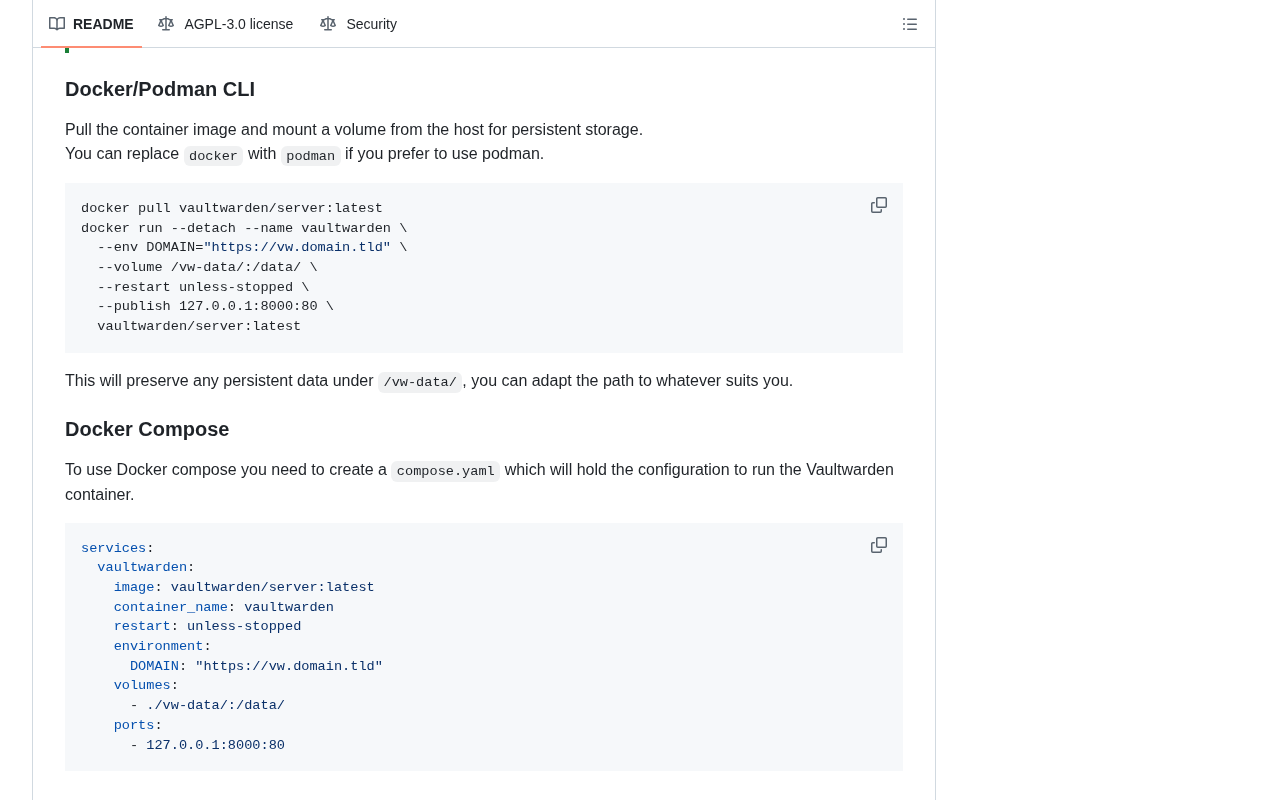
Task: Click the 'DOMAIN:' YAML line
Action: tap(256, 667)
